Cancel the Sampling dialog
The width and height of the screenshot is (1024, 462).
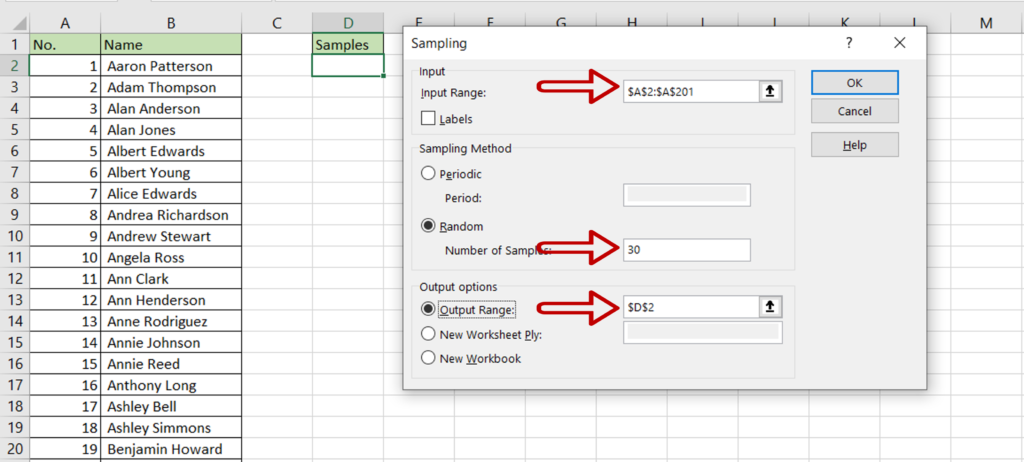coord(855,111)
